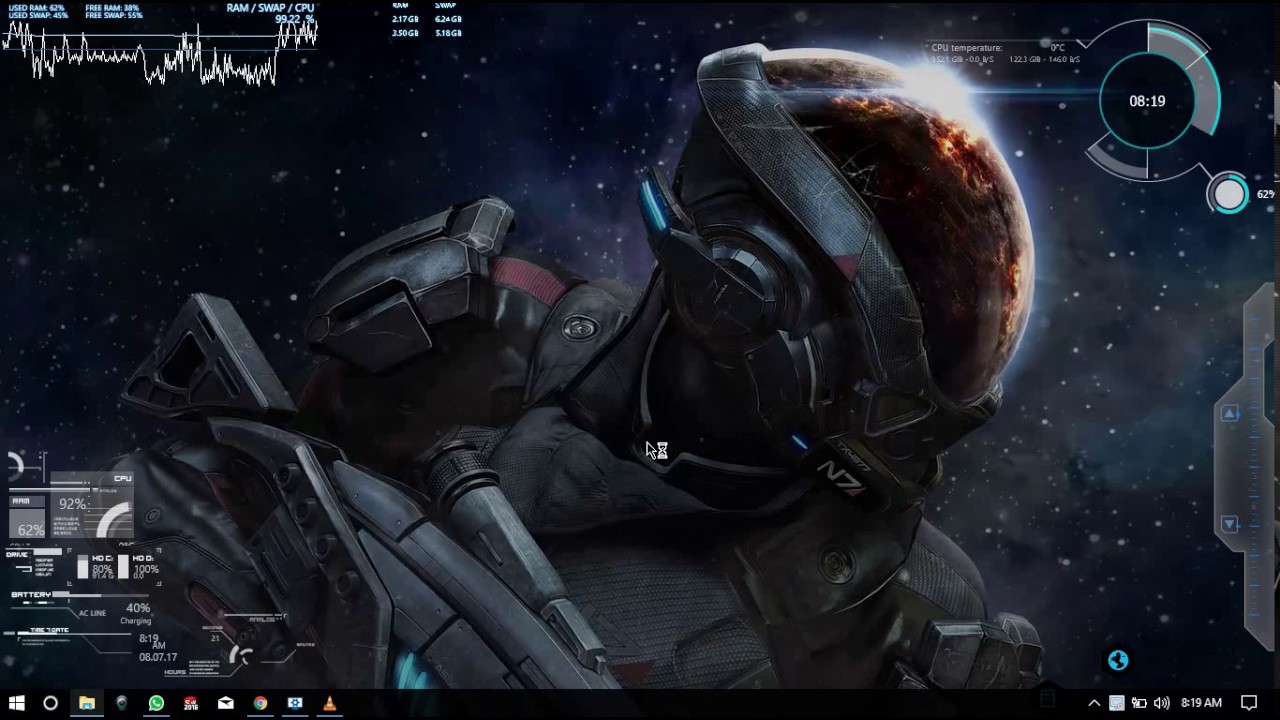Open the Windows Start menu

tap(16, 703)
